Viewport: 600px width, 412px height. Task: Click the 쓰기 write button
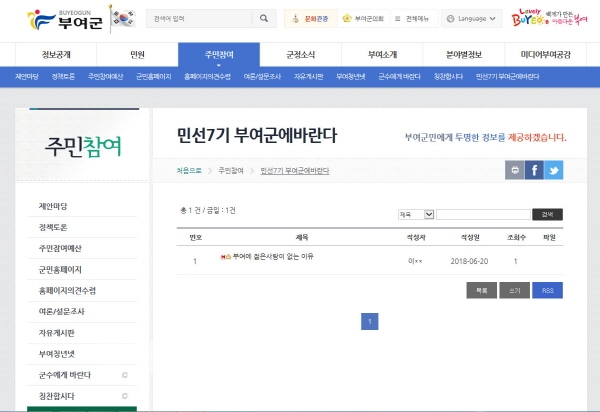coord(514,290)
